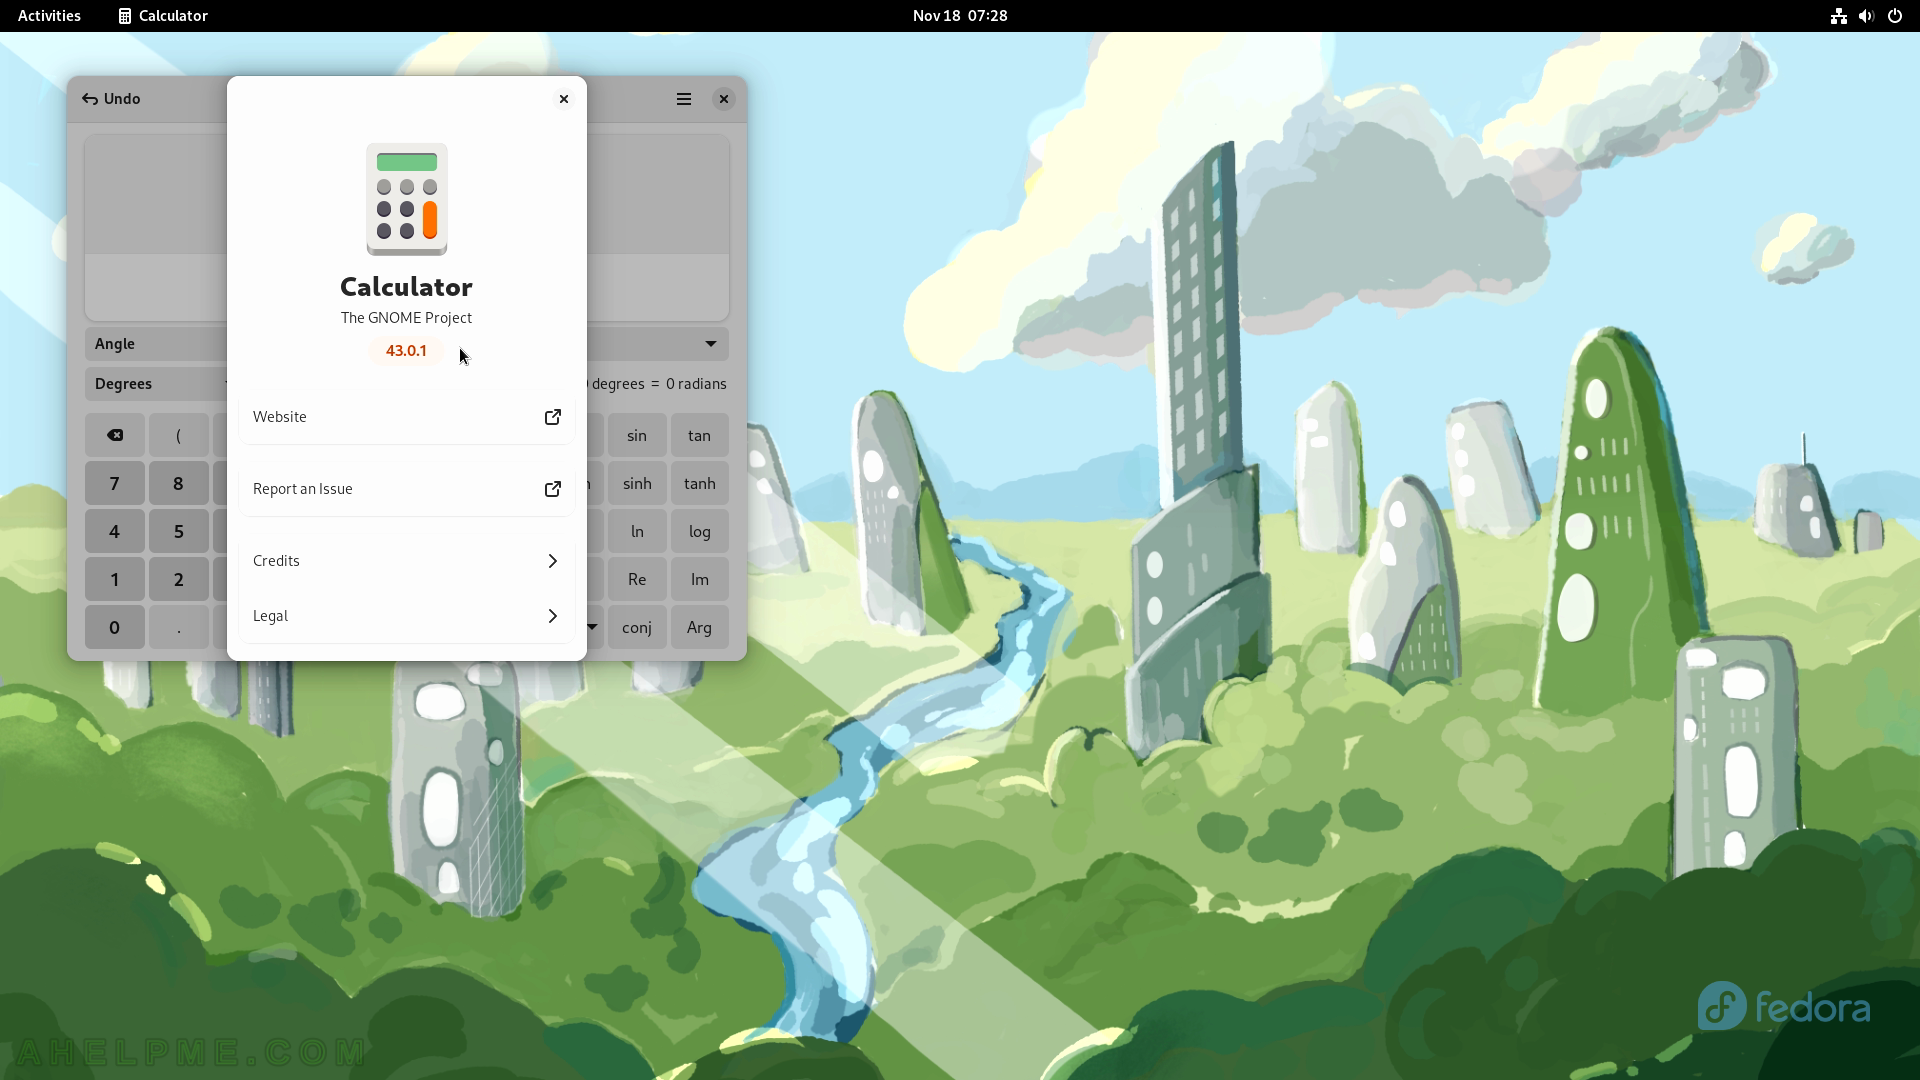Click the conj function button

(637, 628)
